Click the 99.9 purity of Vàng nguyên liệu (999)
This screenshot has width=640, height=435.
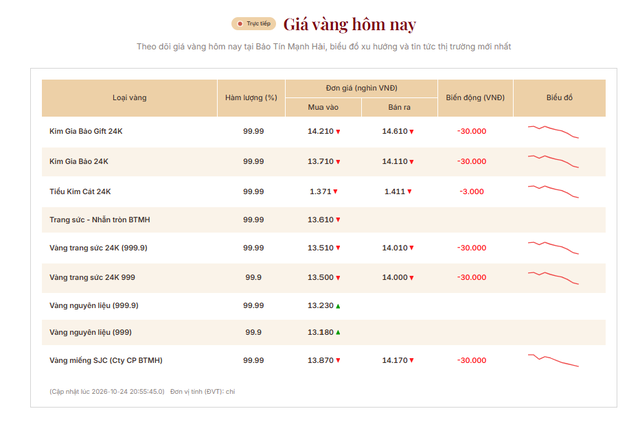click(x=253, y=333)
